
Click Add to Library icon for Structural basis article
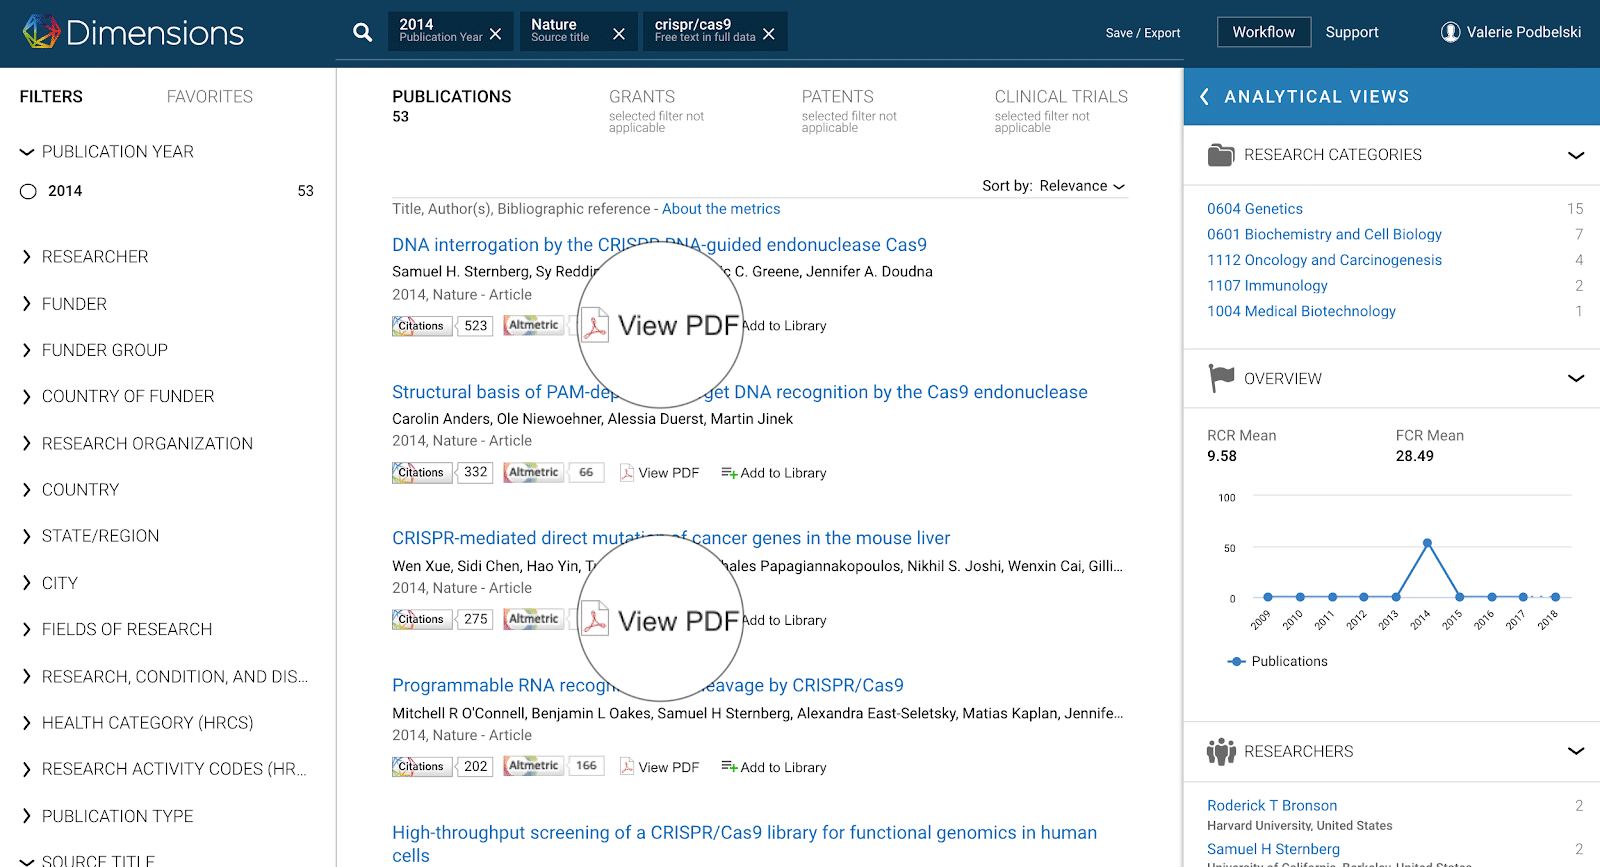729,473
